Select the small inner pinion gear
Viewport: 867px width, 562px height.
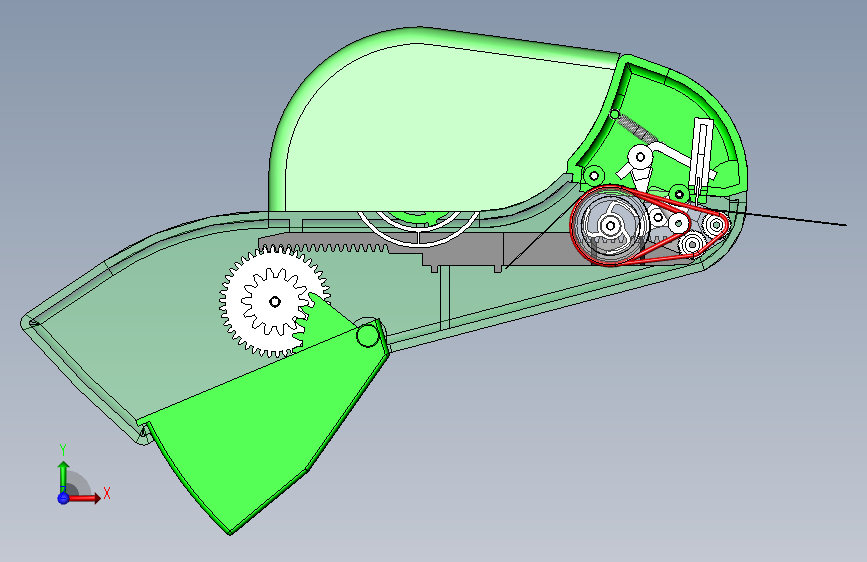tap(275, 301)
